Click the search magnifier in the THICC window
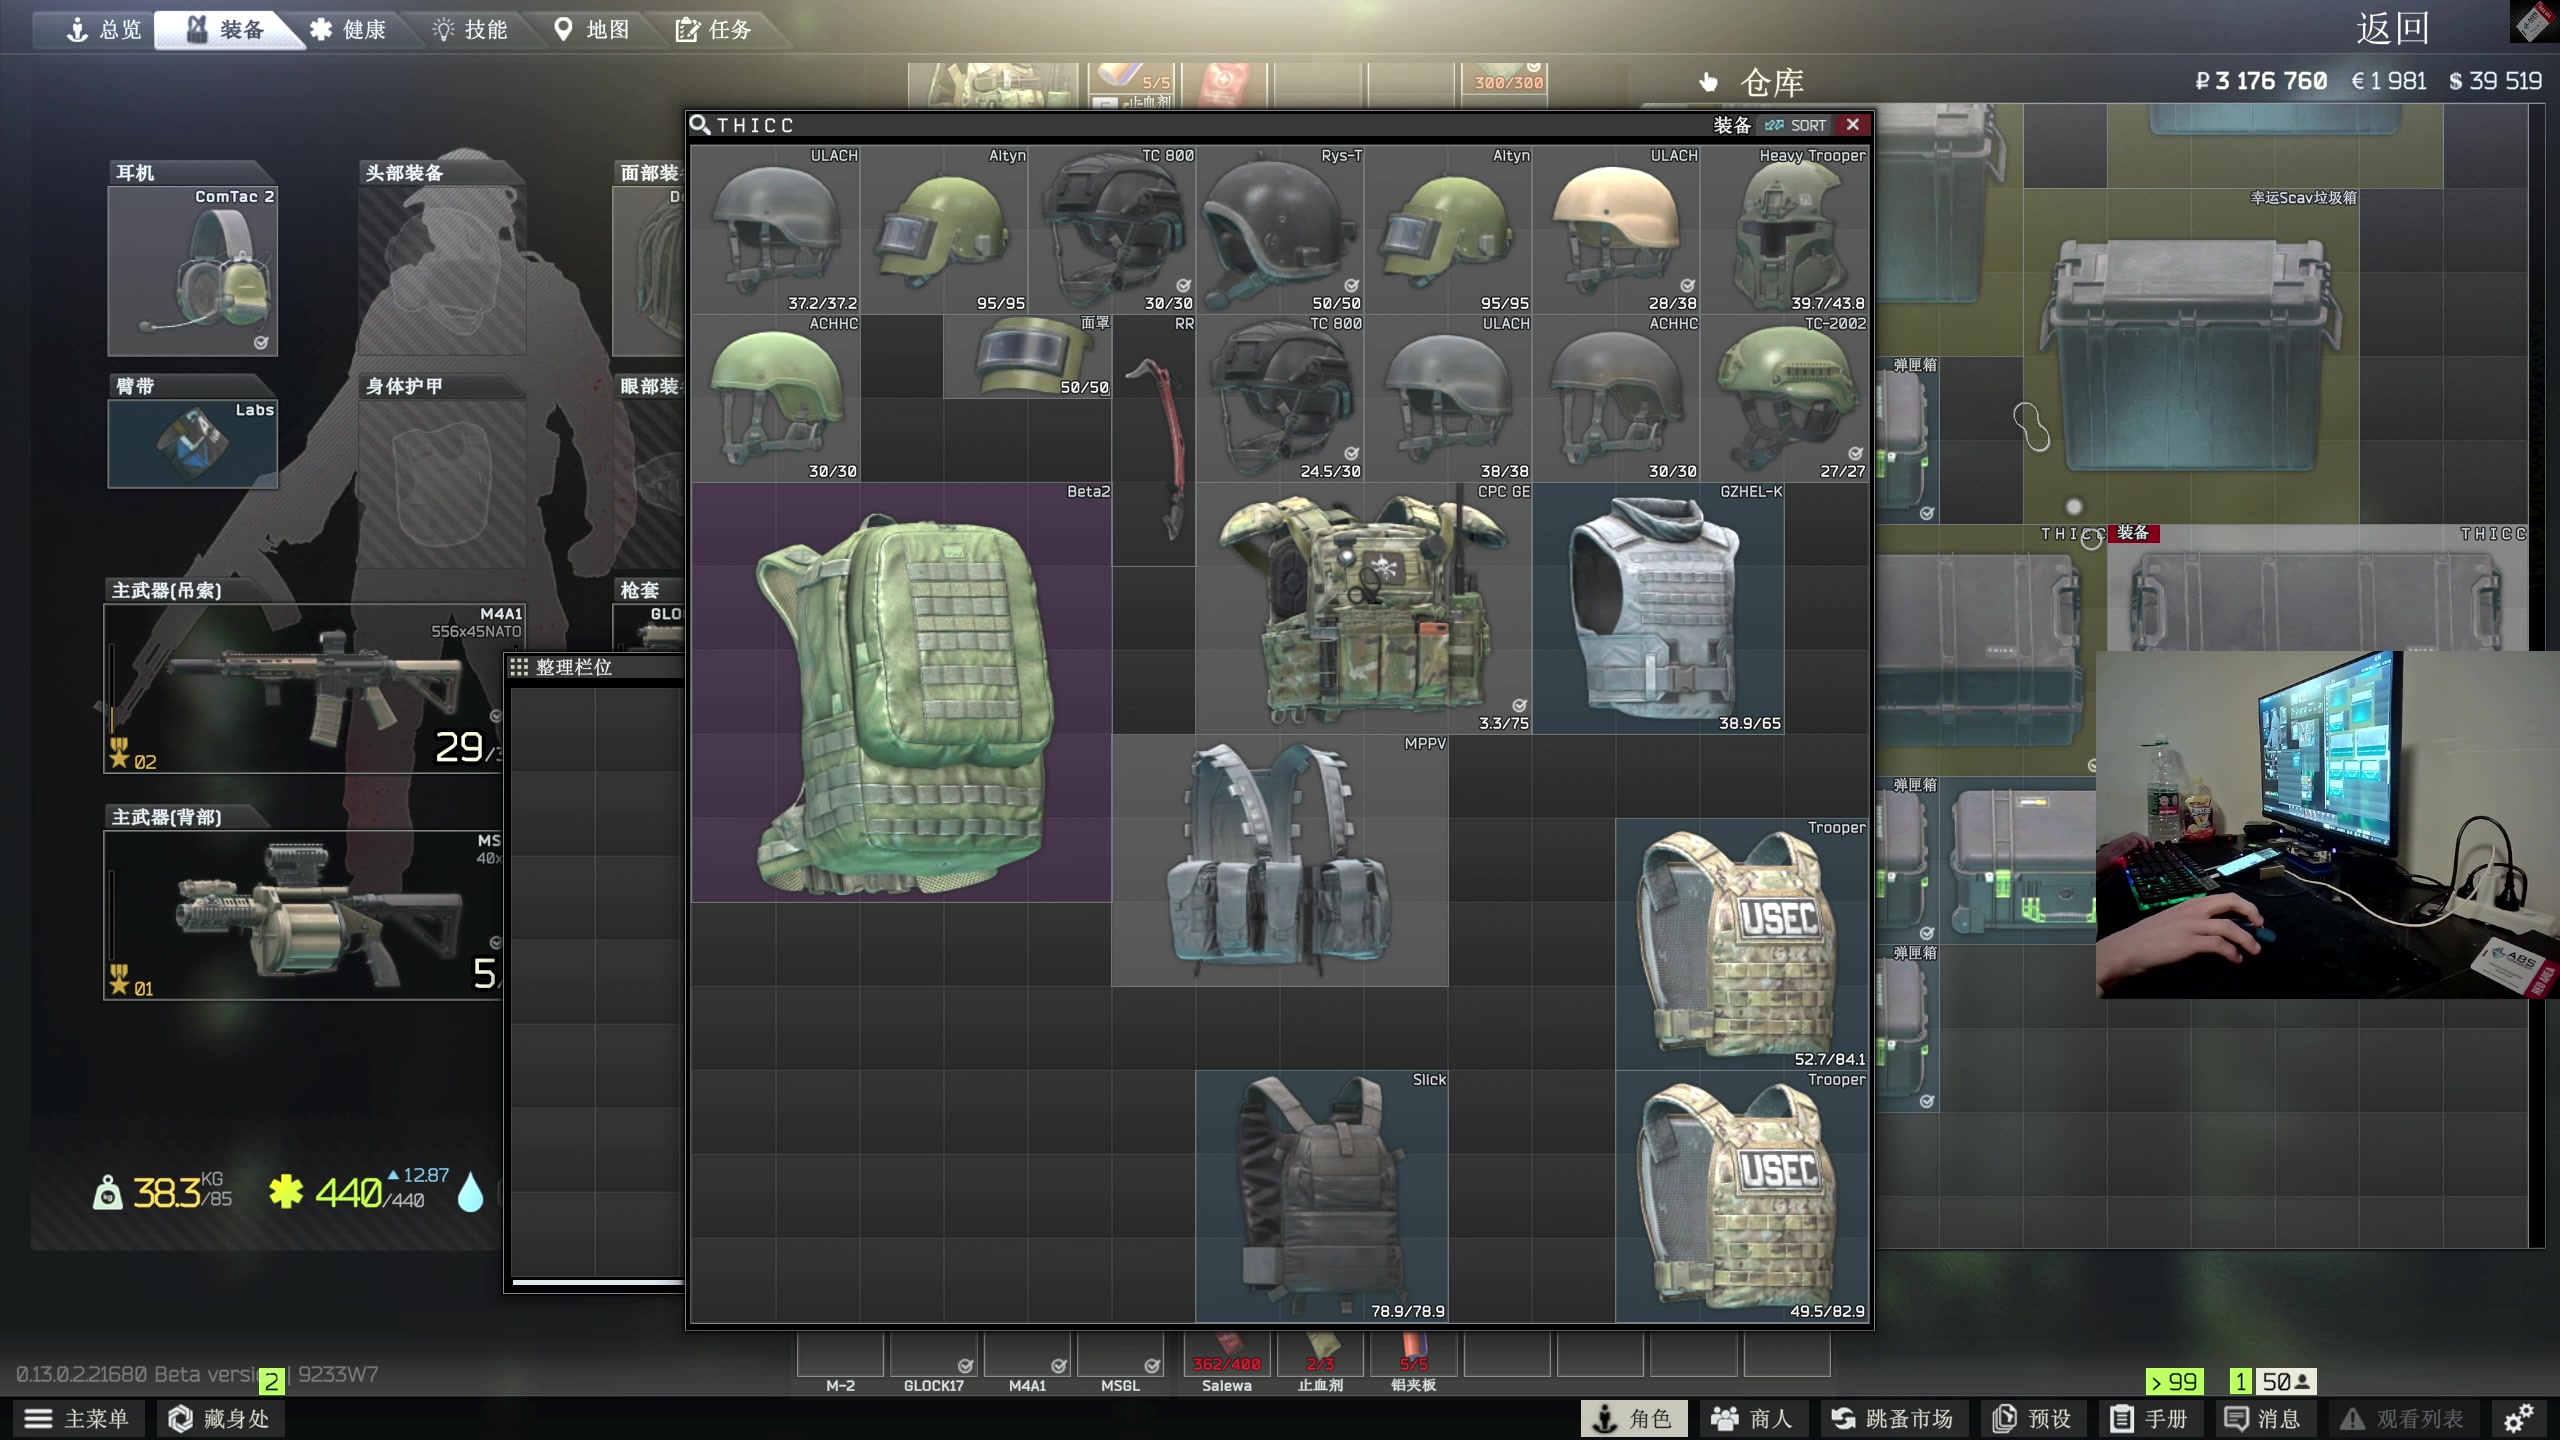 point(700,125)
